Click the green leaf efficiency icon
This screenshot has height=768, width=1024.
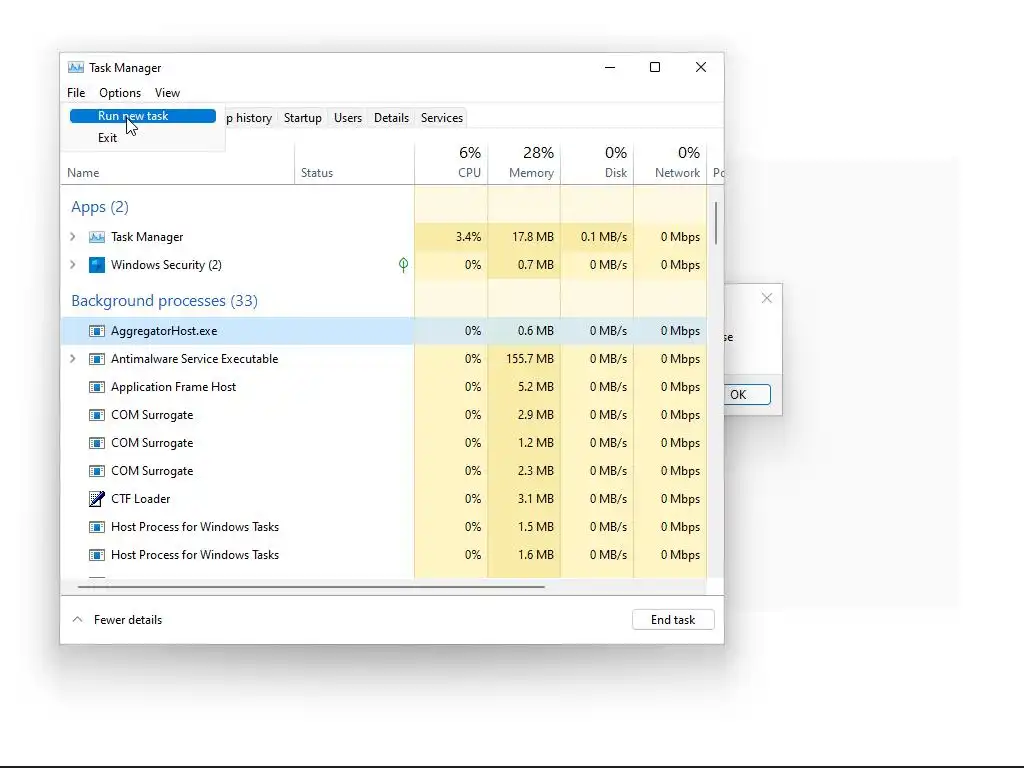click(404, 264)
